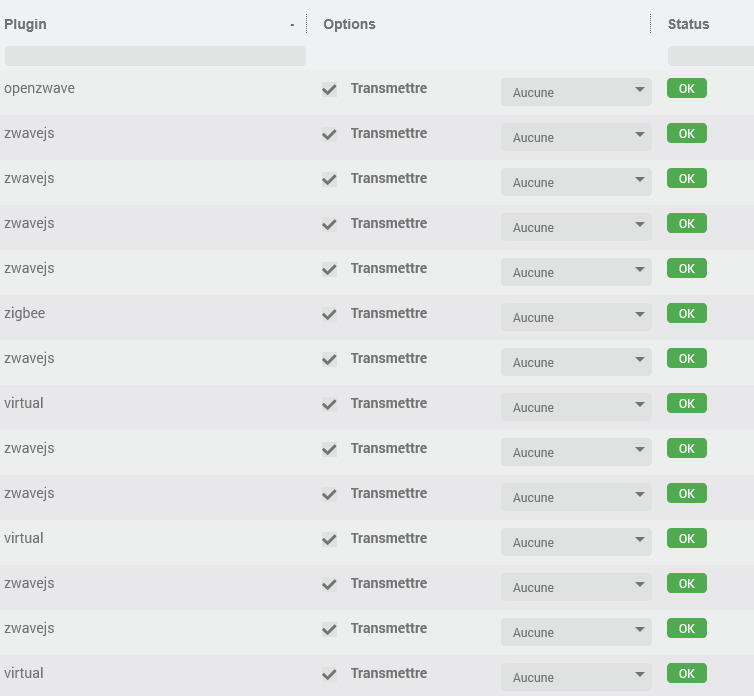The image size is (754, 696).
Task: Toggle Transmettre checkbox in last virtual row
Action: tap(329, 674)
